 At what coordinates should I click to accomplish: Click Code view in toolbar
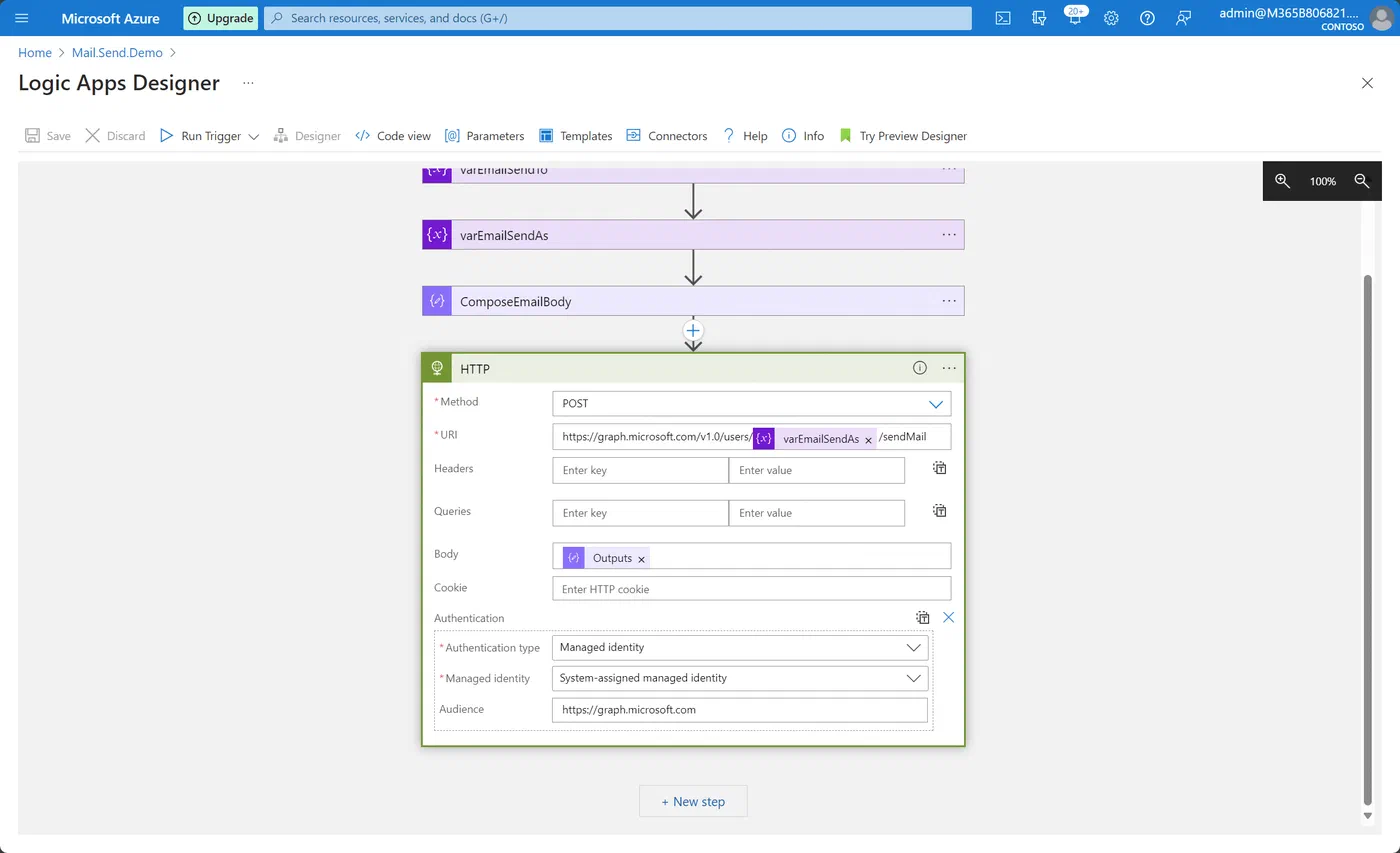point(393,136)
